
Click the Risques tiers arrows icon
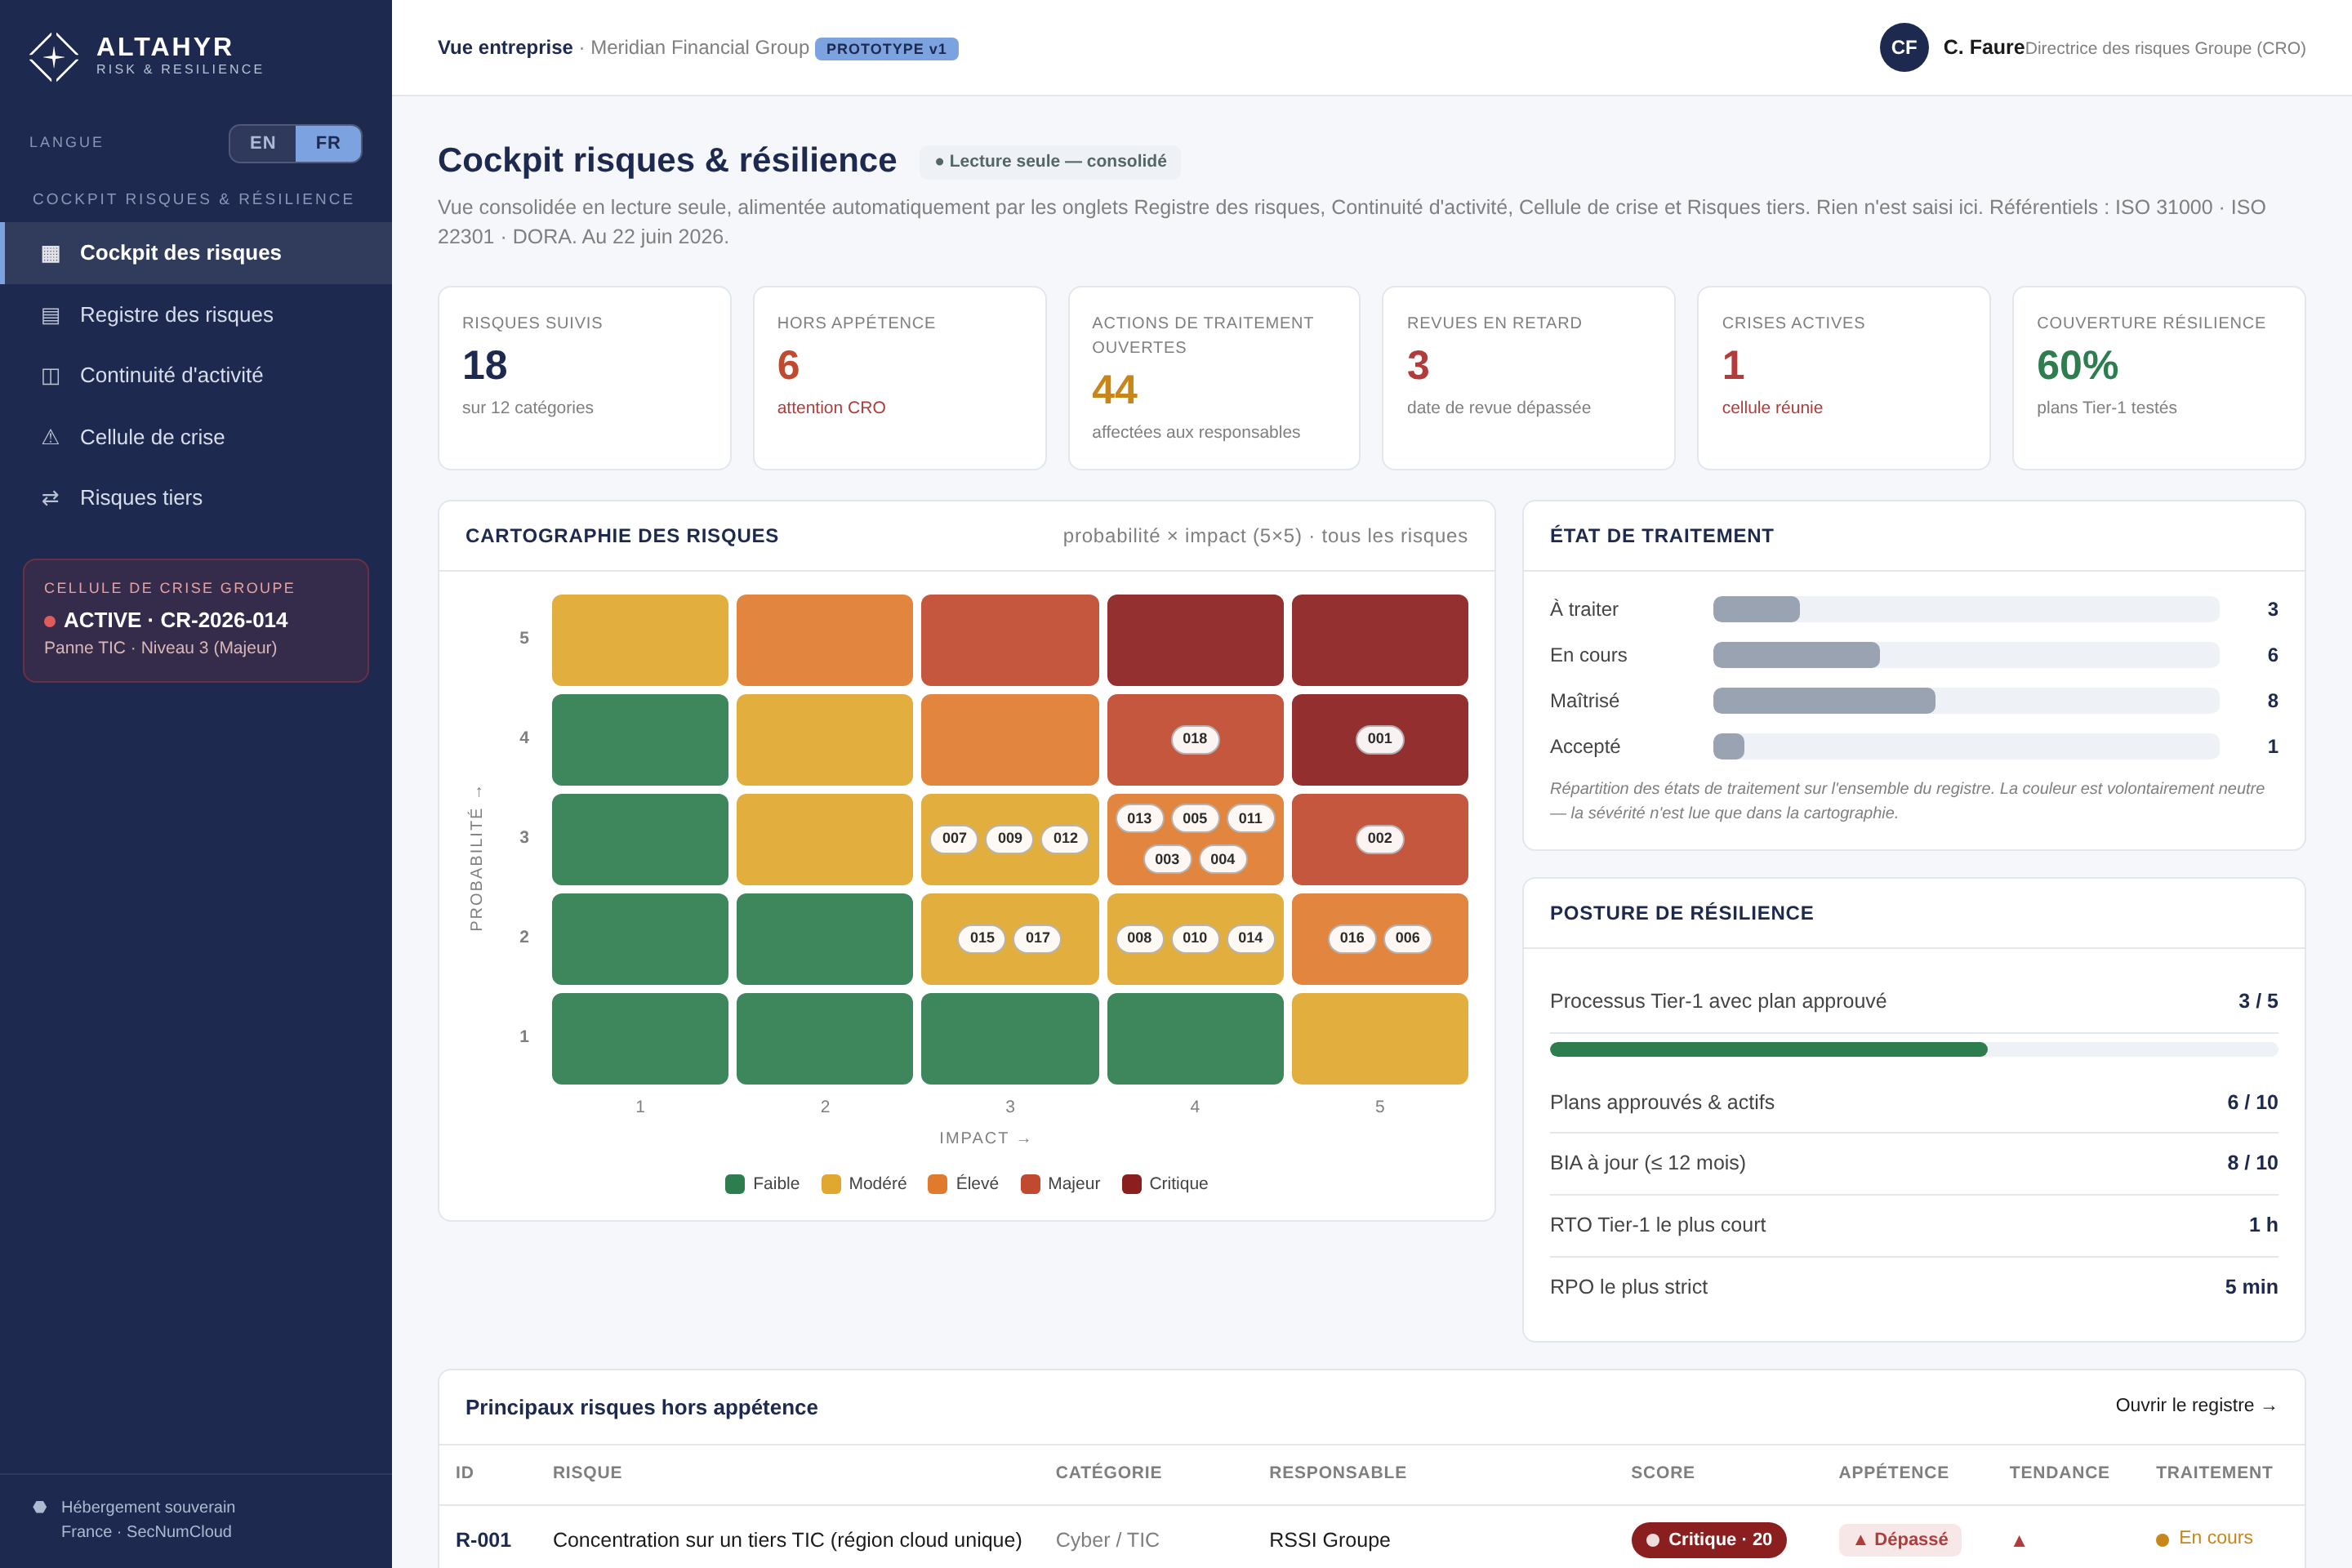50,498
